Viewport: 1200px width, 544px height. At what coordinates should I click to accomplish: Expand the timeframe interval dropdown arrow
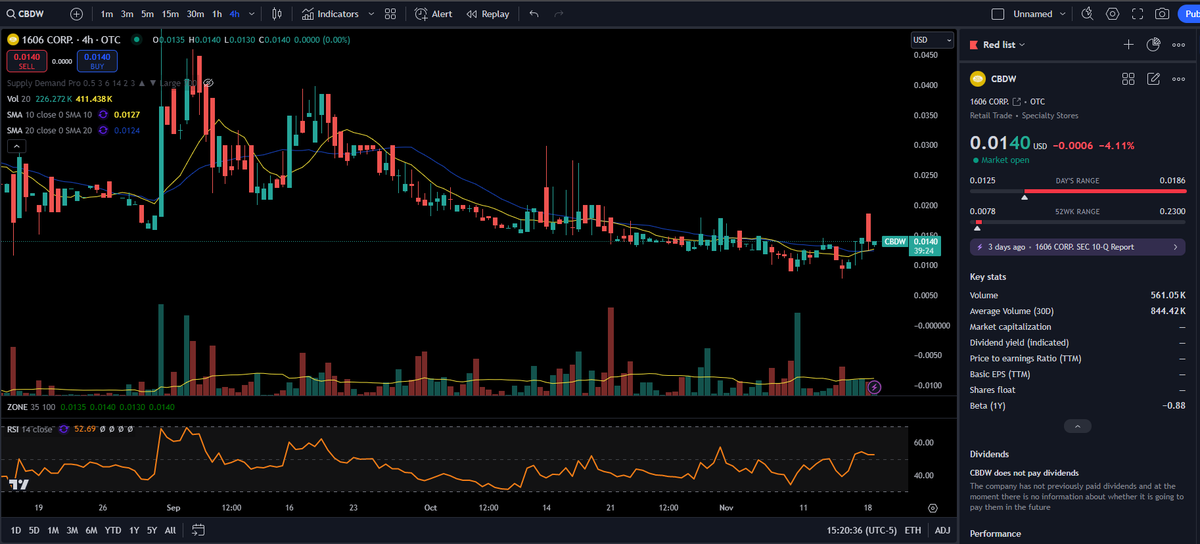(x=251, y=14)
